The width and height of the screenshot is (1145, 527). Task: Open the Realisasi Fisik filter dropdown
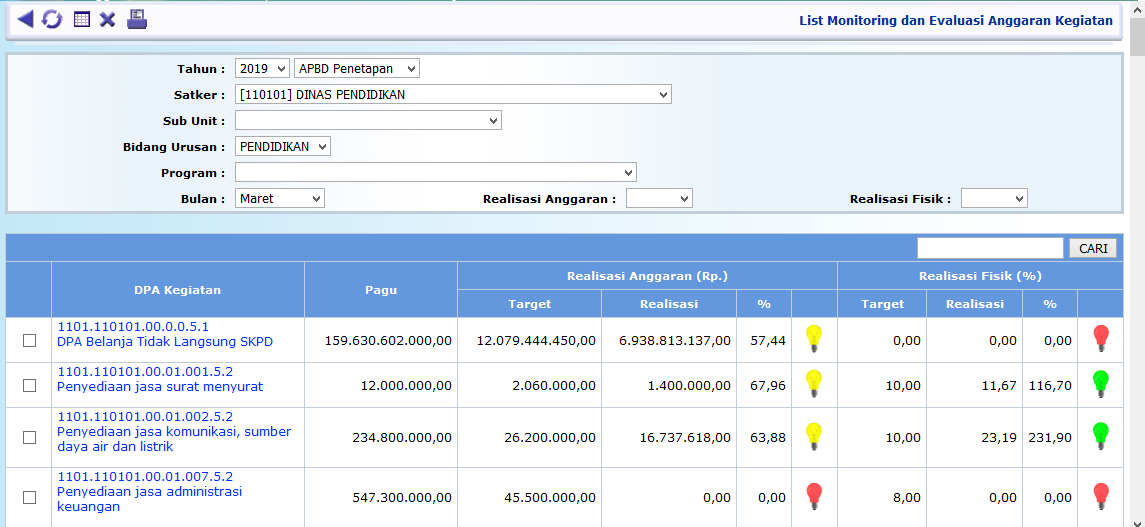pyautogui.click(x=994, y=199)
